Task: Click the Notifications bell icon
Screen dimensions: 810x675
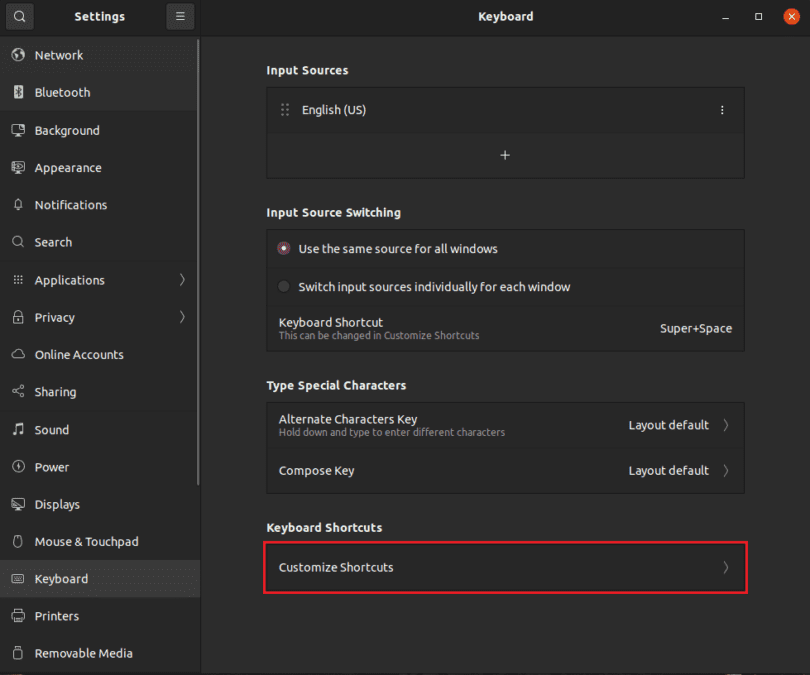Action: point(18,204)
